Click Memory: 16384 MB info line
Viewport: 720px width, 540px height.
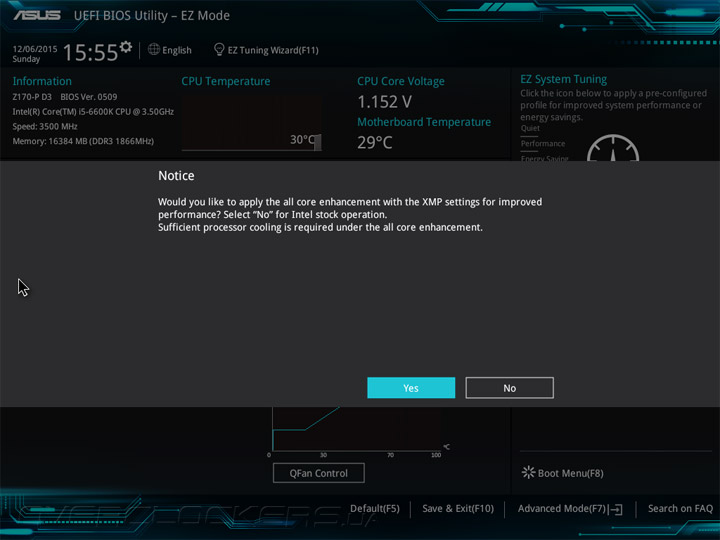tap(83, 141)
